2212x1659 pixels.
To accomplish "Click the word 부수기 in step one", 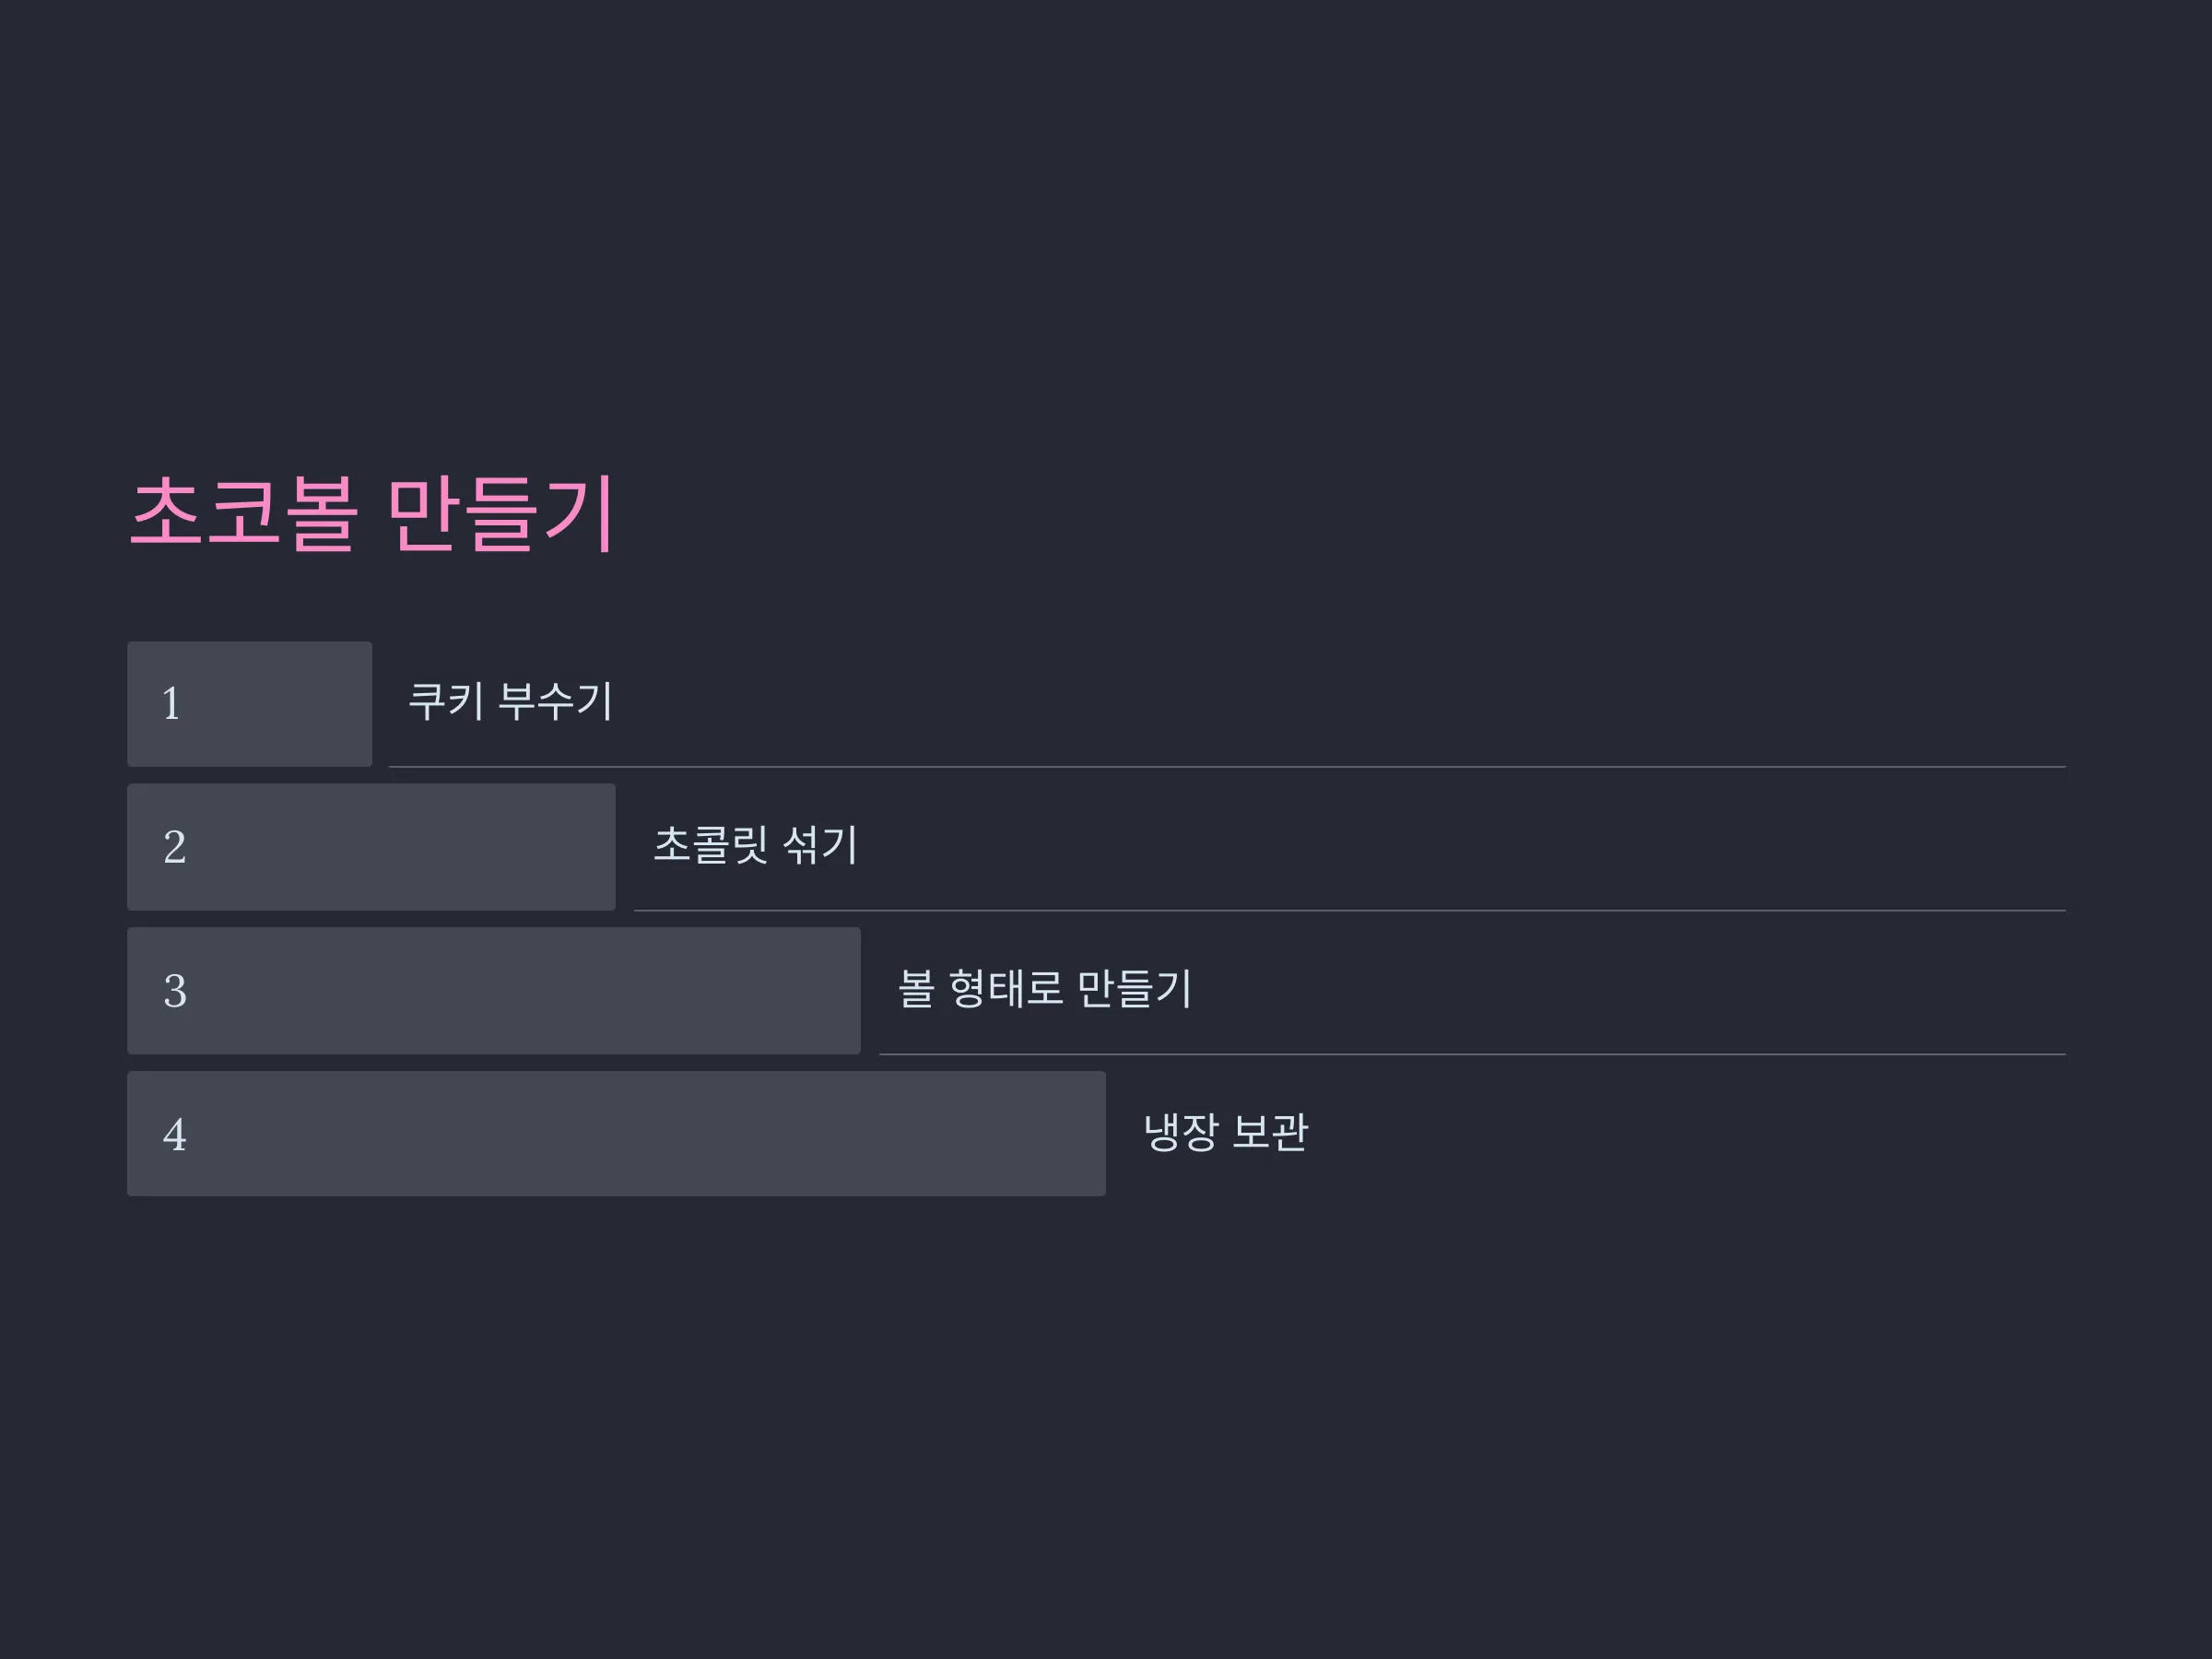I will tap(555, 700).
